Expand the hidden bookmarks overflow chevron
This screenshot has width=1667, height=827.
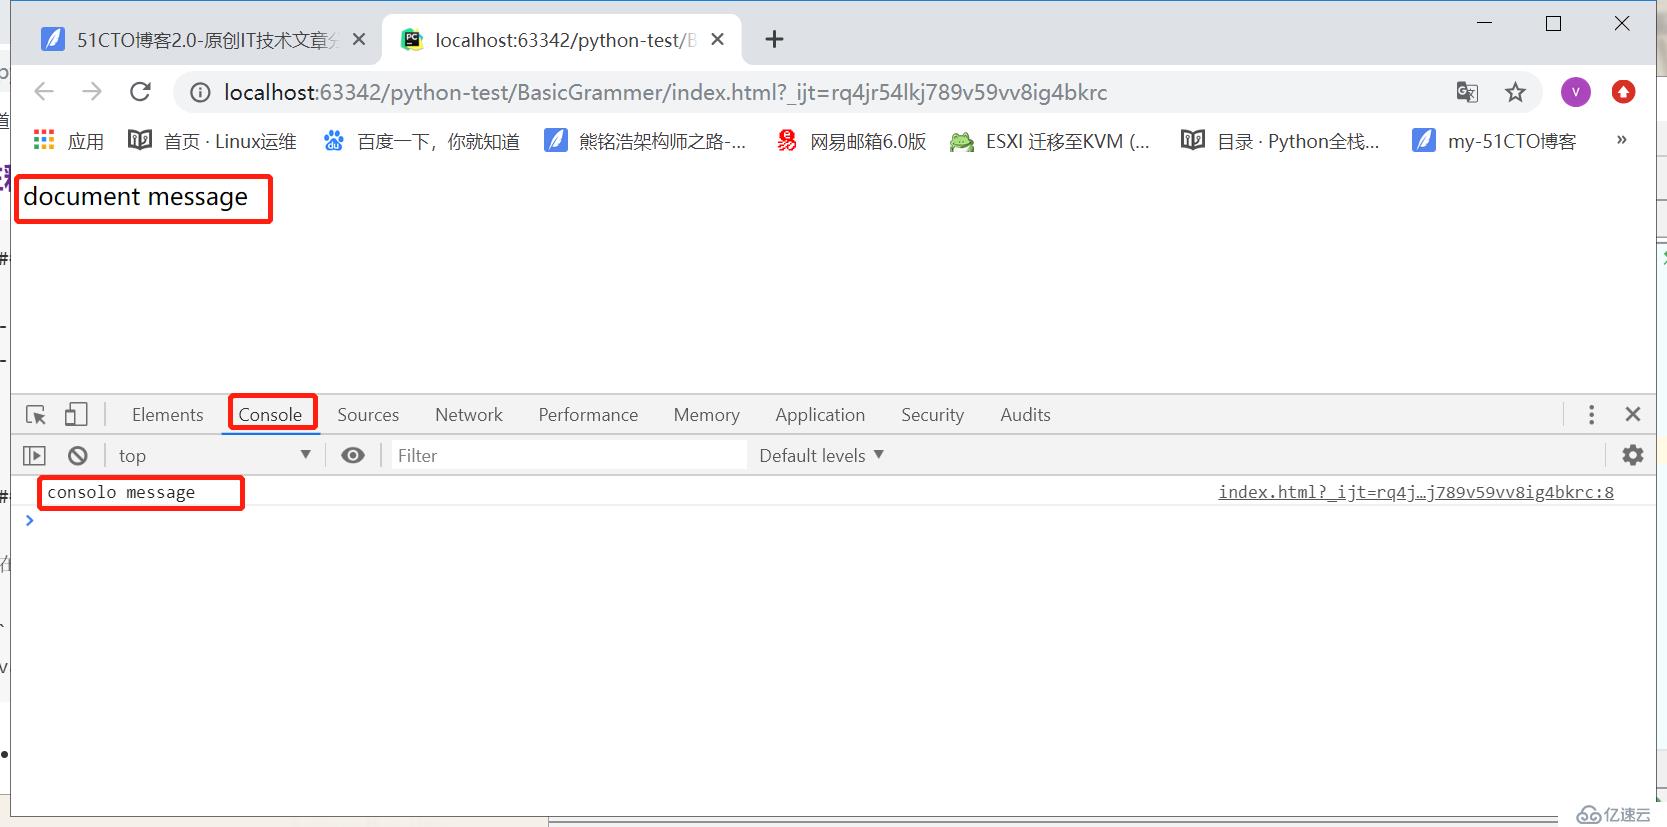pyautogui.click(x=1621, y=140)
